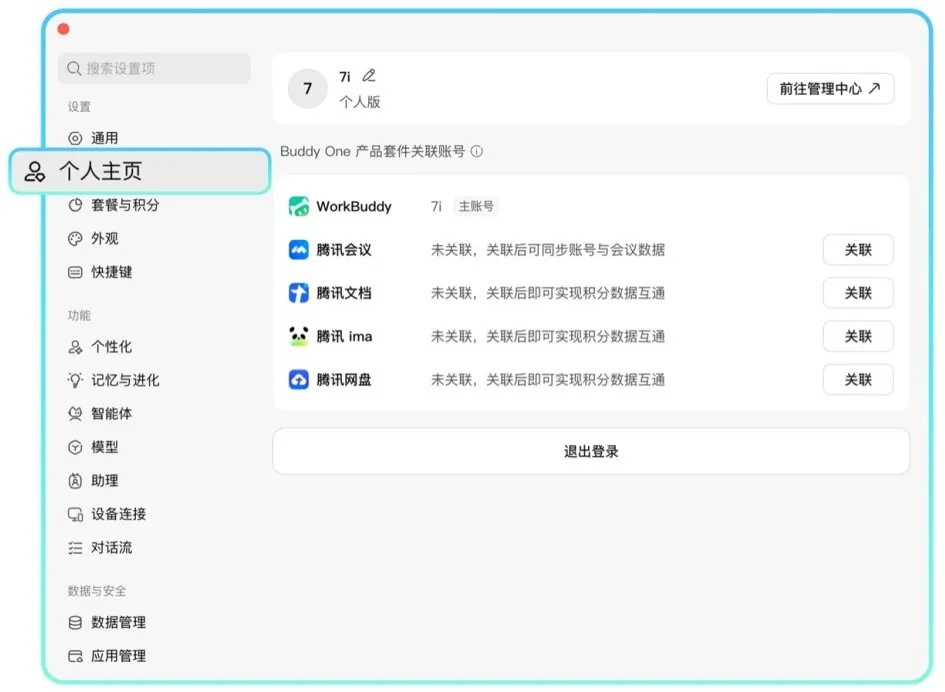Click the robot icon beside 智能体
This screenshot has width=945, height=692.
click(x=75, y=414)
